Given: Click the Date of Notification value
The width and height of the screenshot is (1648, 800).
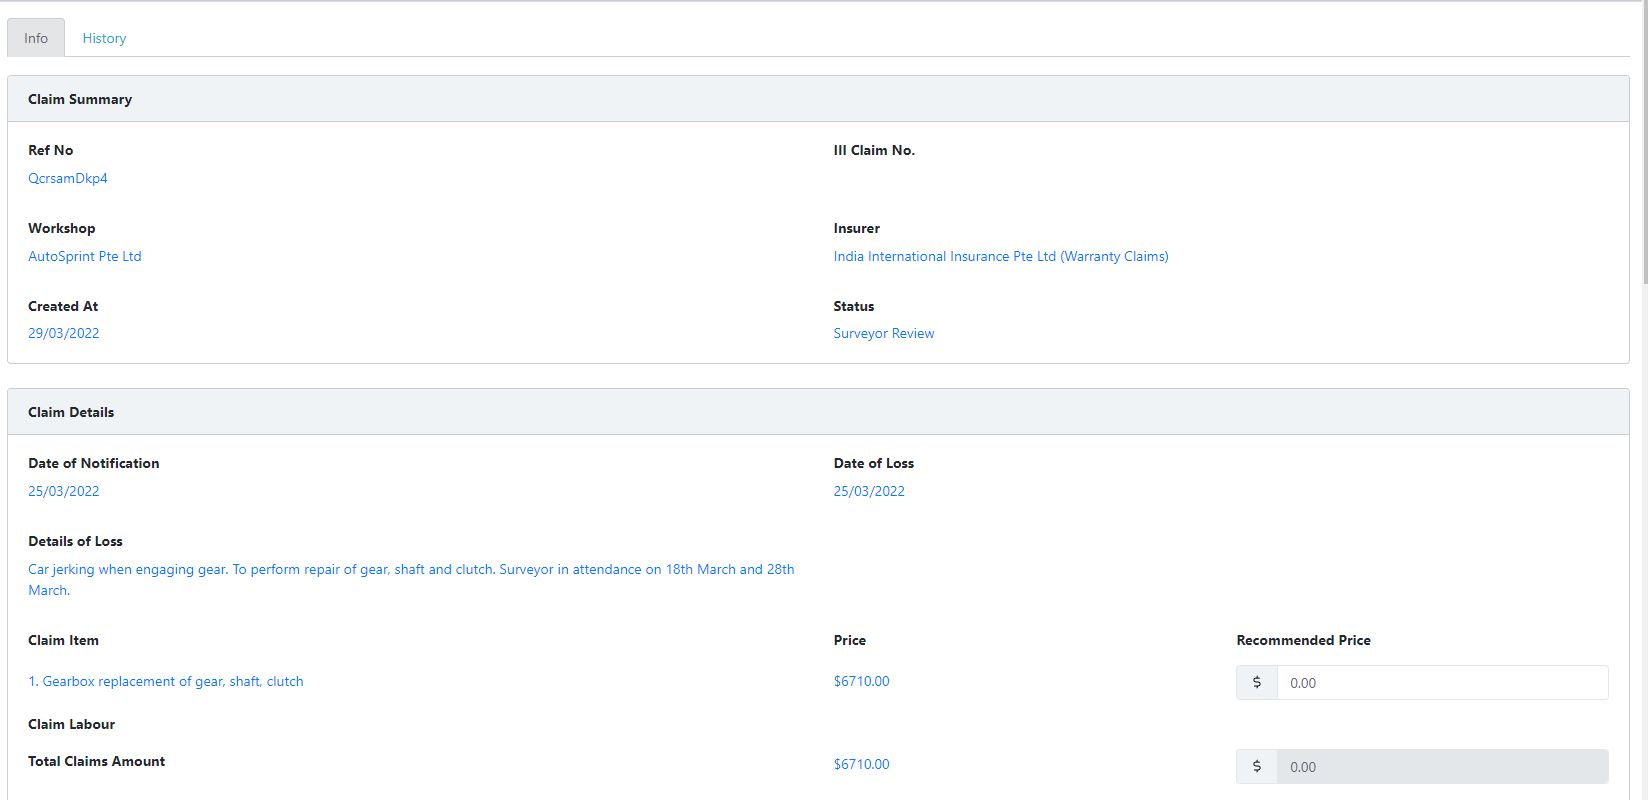Looking at the screenshot, I should coord(64,491).
